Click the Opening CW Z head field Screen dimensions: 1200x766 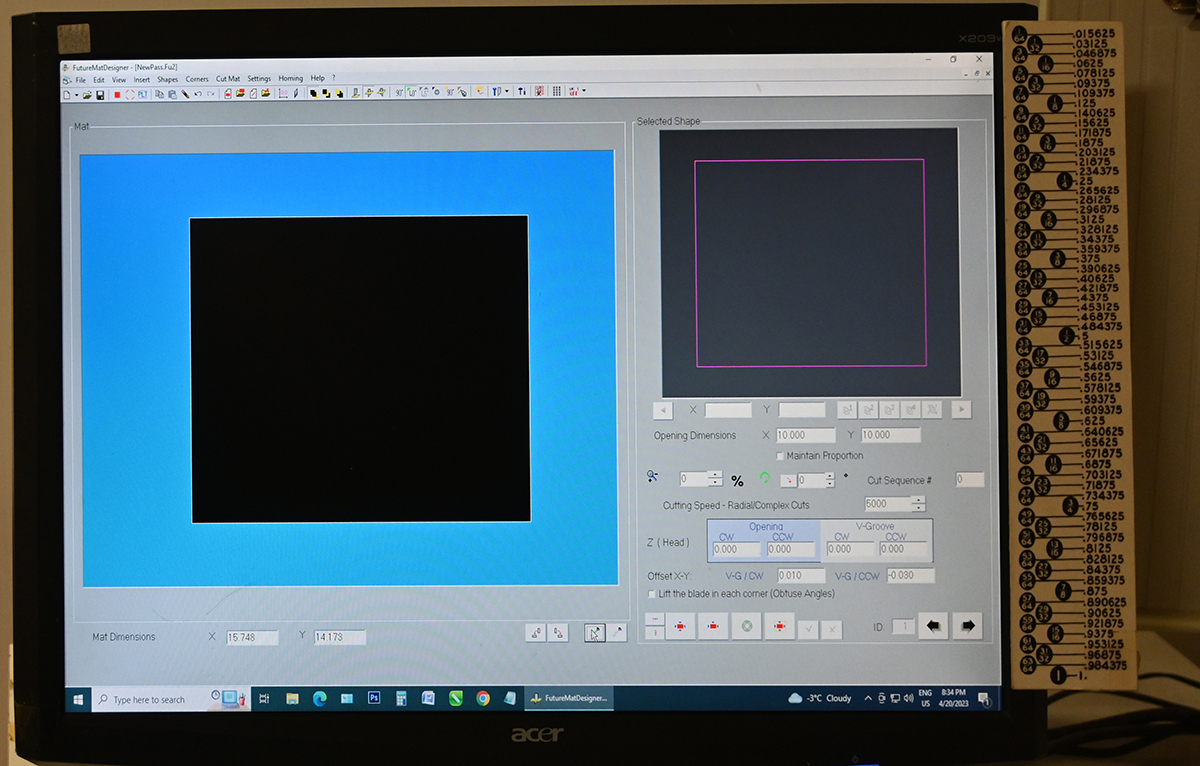(x=736, y=549)
